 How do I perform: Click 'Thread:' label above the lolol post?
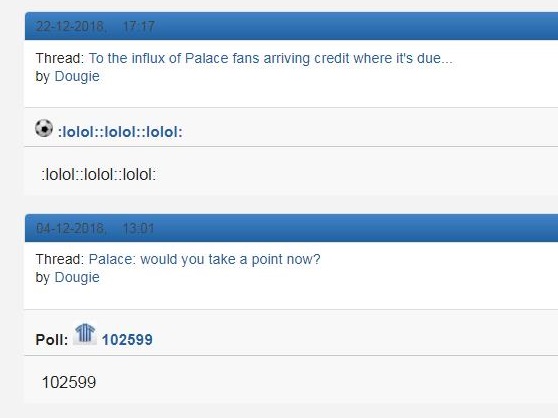point(60,58)
